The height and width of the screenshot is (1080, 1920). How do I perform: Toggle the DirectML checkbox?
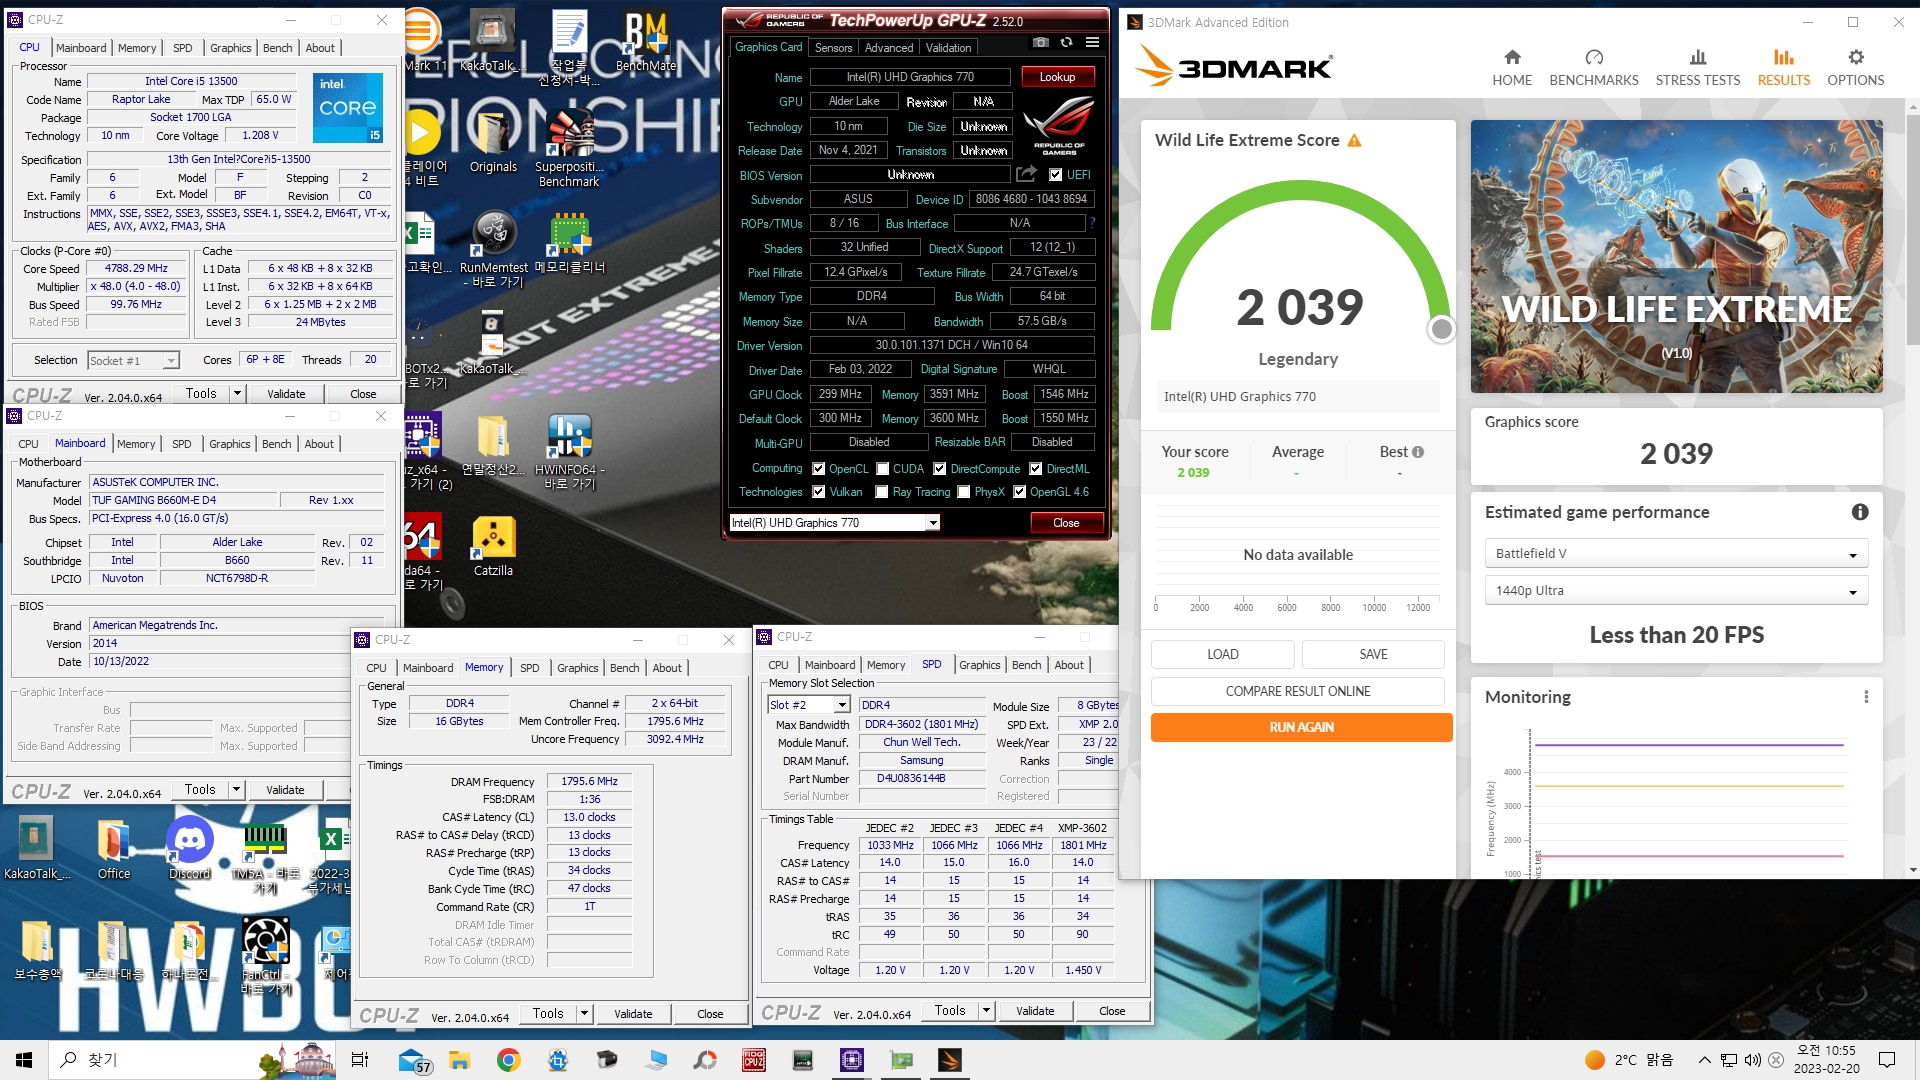1036,469
